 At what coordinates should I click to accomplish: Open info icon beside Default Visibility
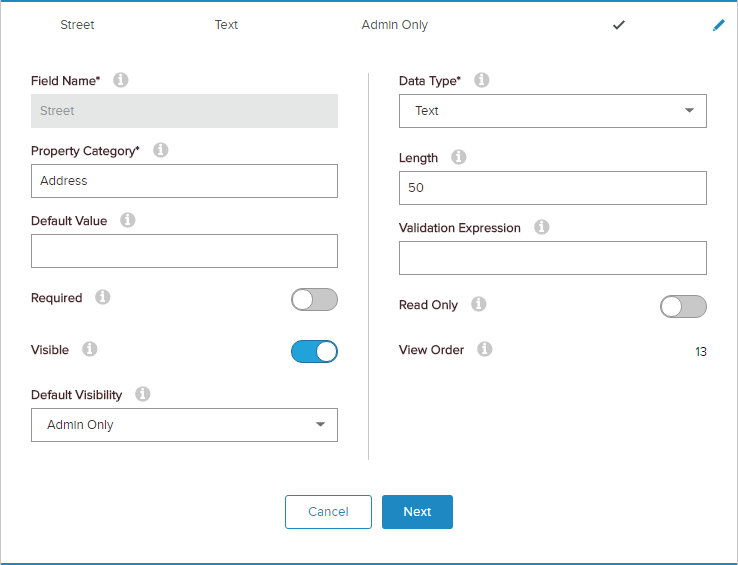click(x=143, y=394)
